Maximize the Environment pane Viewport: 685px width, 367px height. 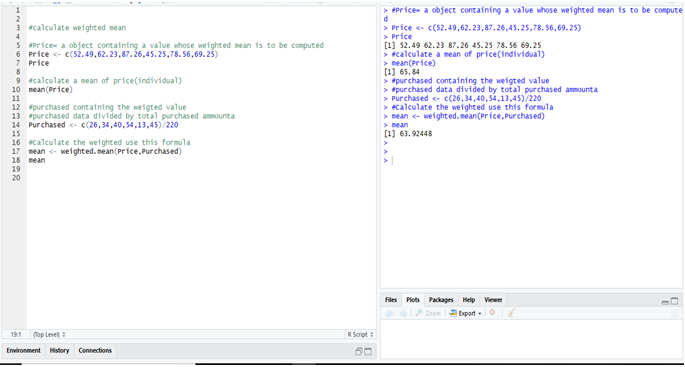368,351
